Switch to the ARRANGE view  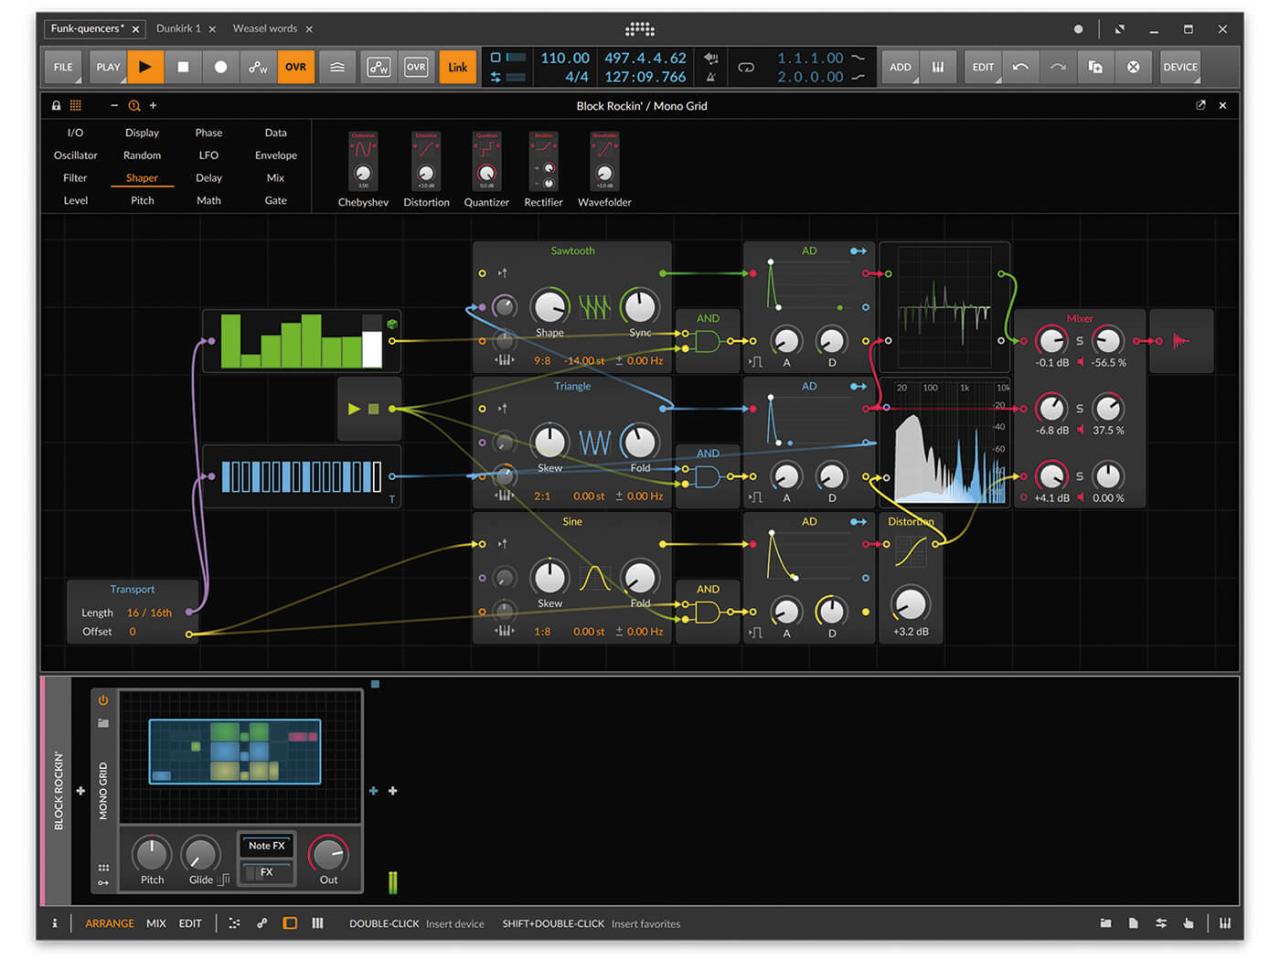109,923
